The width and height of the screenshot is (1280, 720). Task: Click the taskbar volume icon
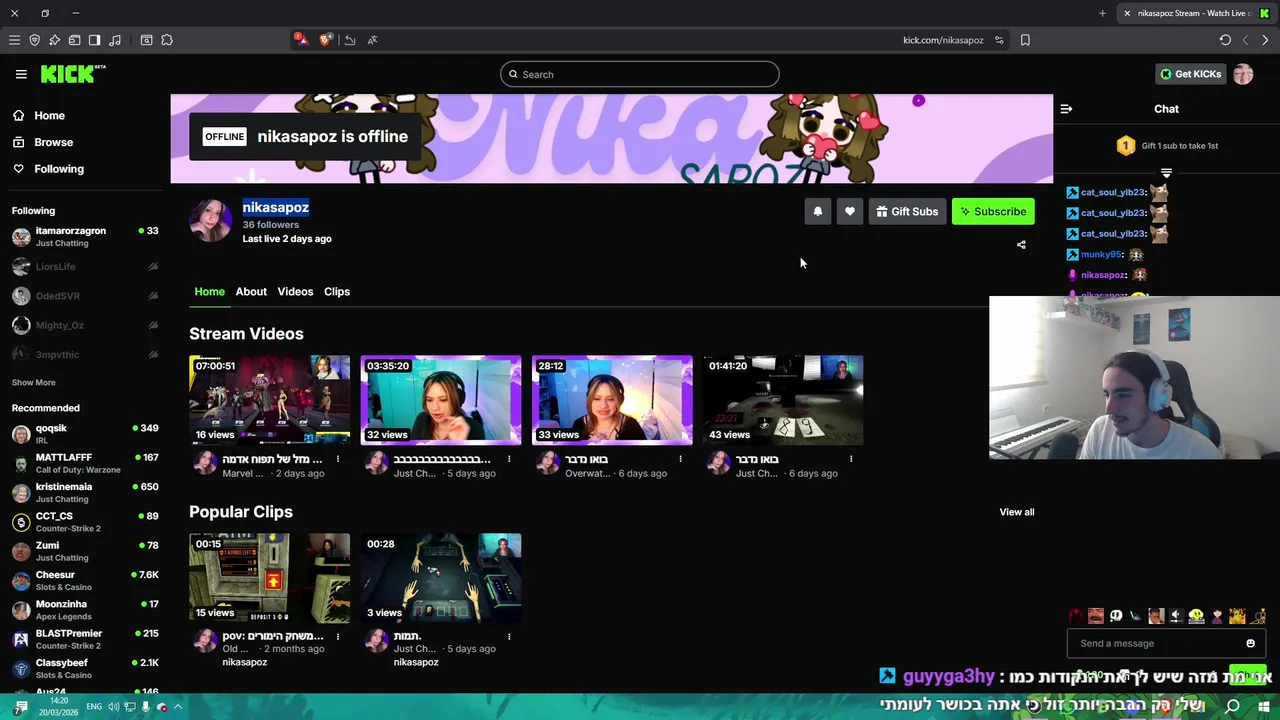(114, 707)
